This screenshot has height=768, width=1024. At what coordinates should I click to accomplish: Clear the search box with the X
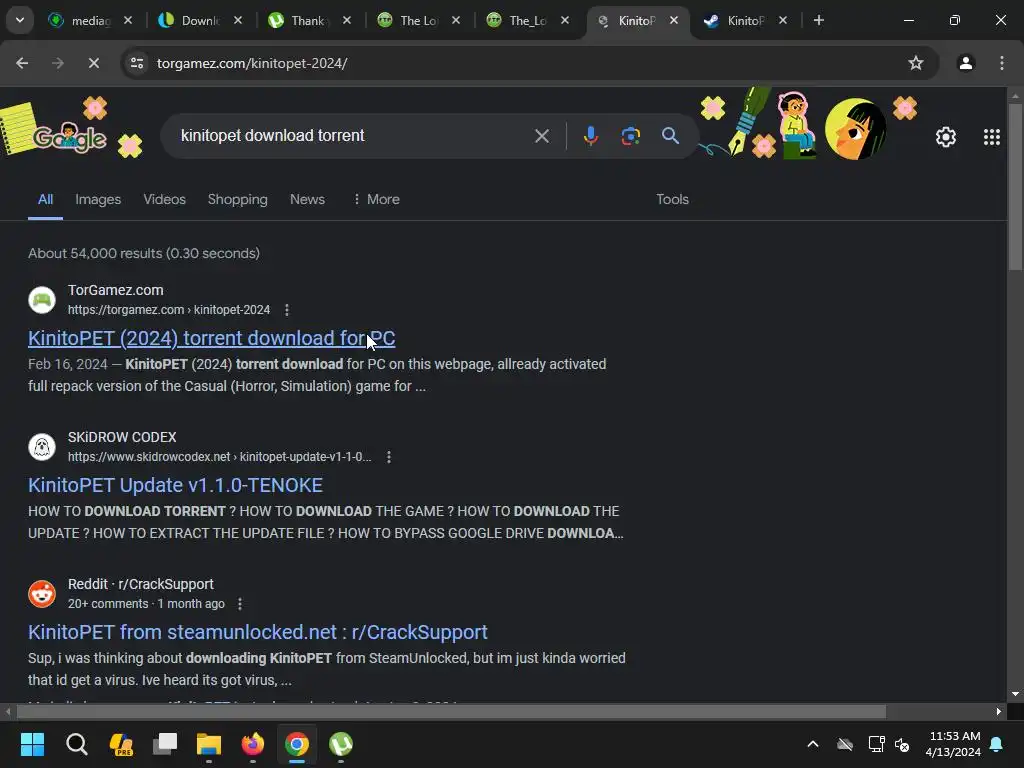click(x=542, y=136)
